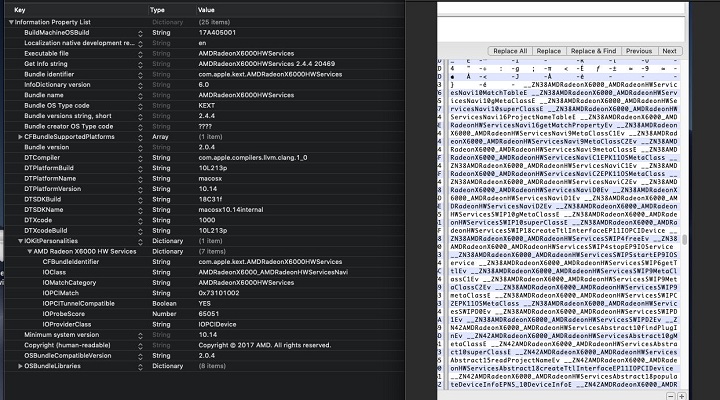Viewport: 720px width, 400px height.
Task: Collapse the Information Property List root
Action: pos(11,22)
